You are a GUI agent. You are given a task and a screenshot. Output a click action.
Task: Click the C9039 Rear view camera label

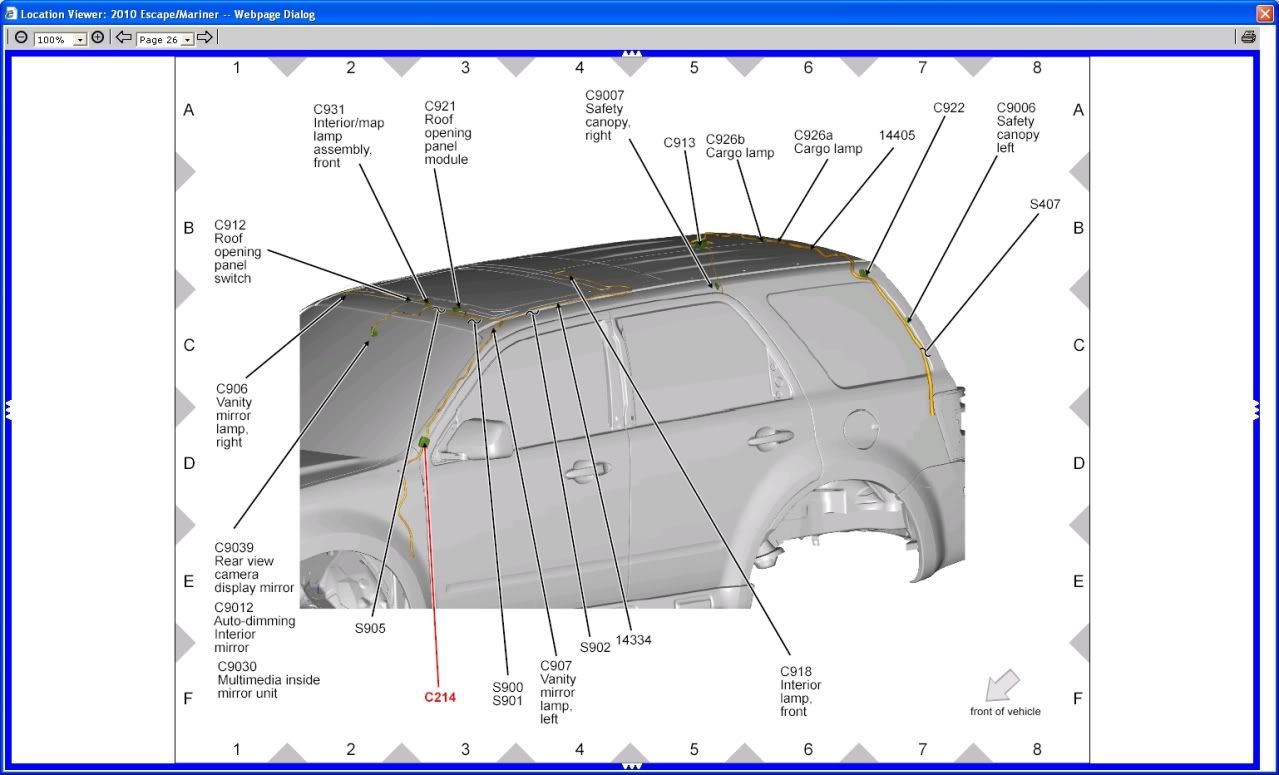click(254, 568)
